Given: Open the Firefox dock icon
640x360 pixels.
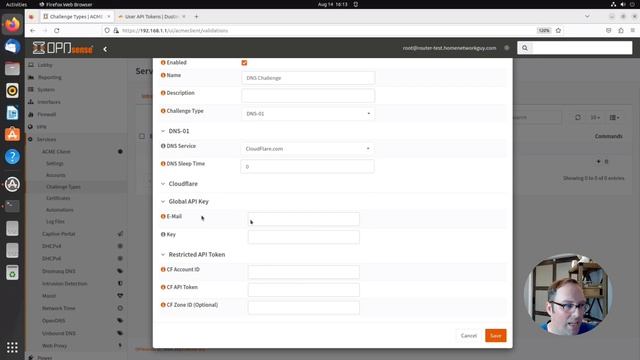Looking at the screenshot, I should [x=12, y=24].
